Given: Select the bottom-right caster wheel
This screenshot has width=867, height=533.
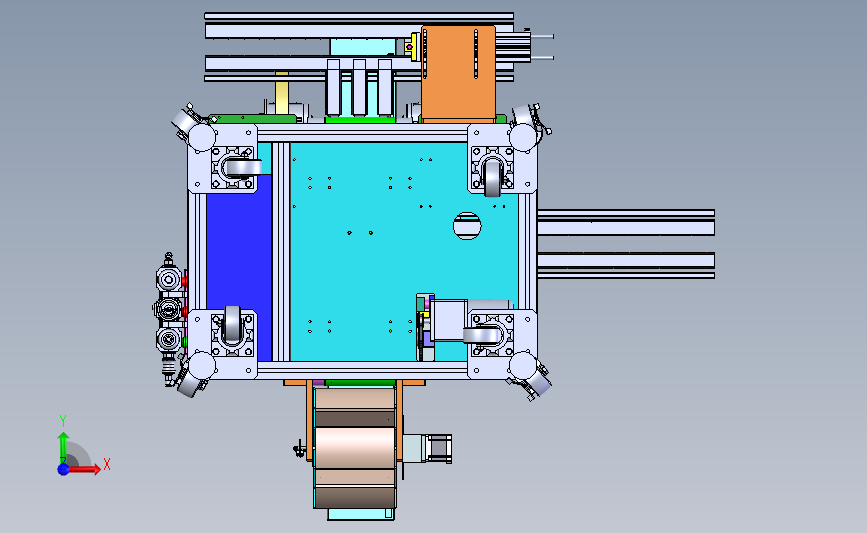Looking at the screenshot, I should (481, 335).
